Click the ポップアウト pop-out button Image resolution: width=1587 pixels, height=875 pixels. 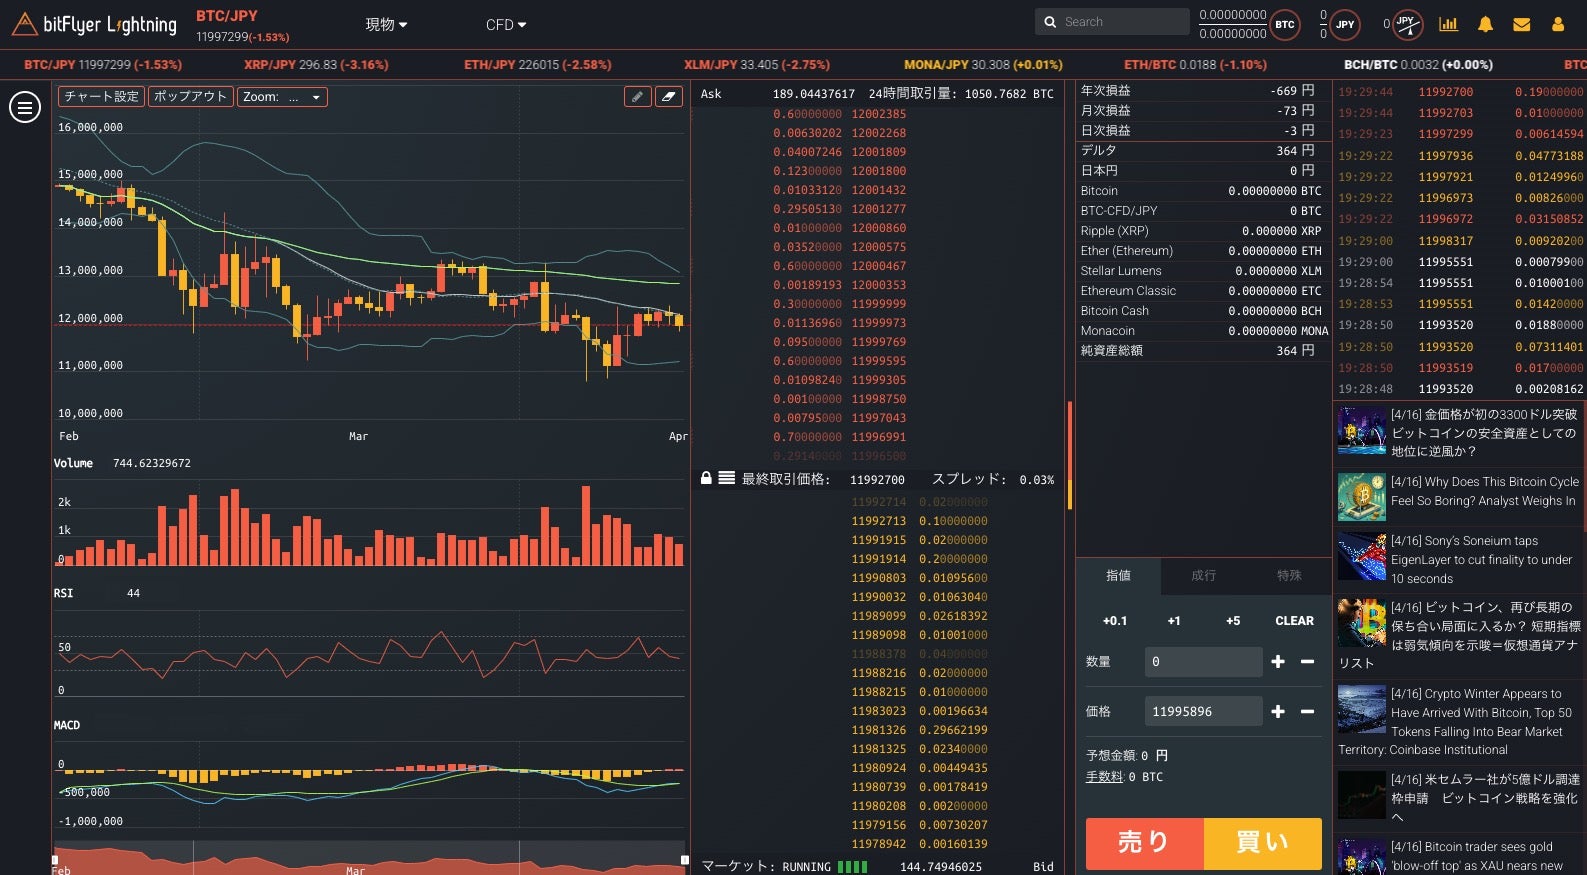point(191,97)
